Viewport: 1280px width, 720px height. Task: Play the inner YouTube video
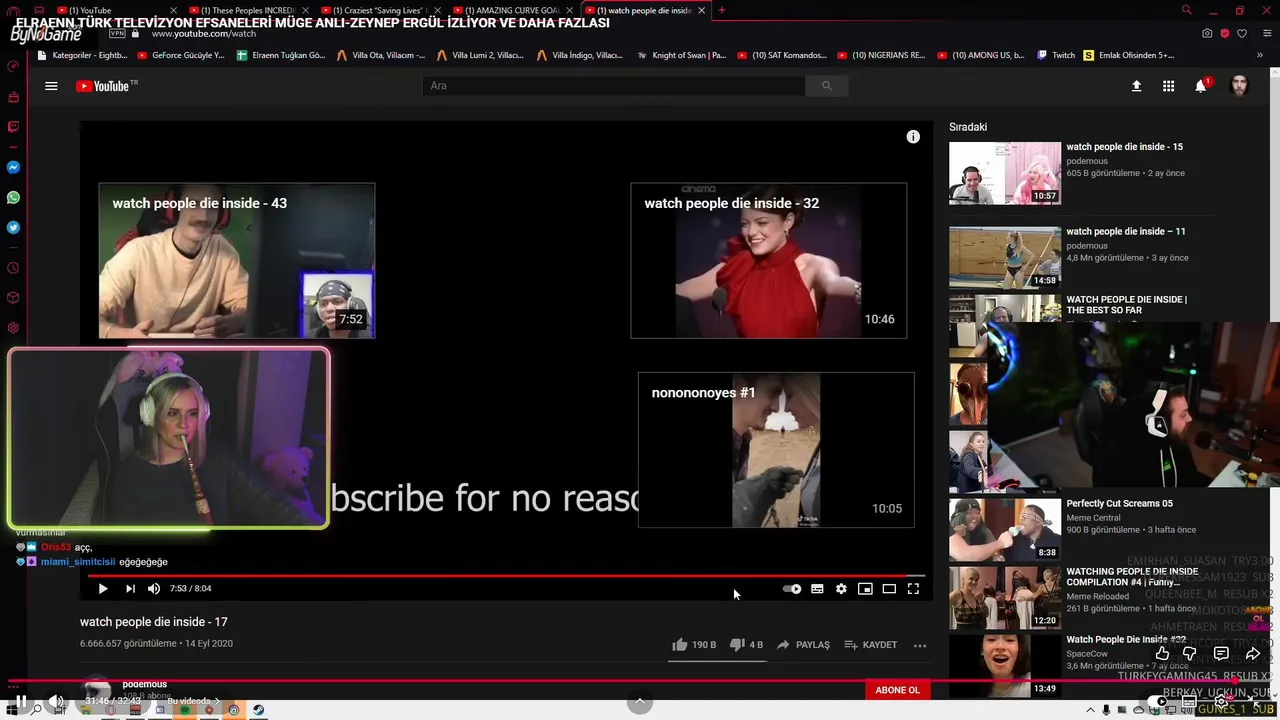[x=102, y=589]
